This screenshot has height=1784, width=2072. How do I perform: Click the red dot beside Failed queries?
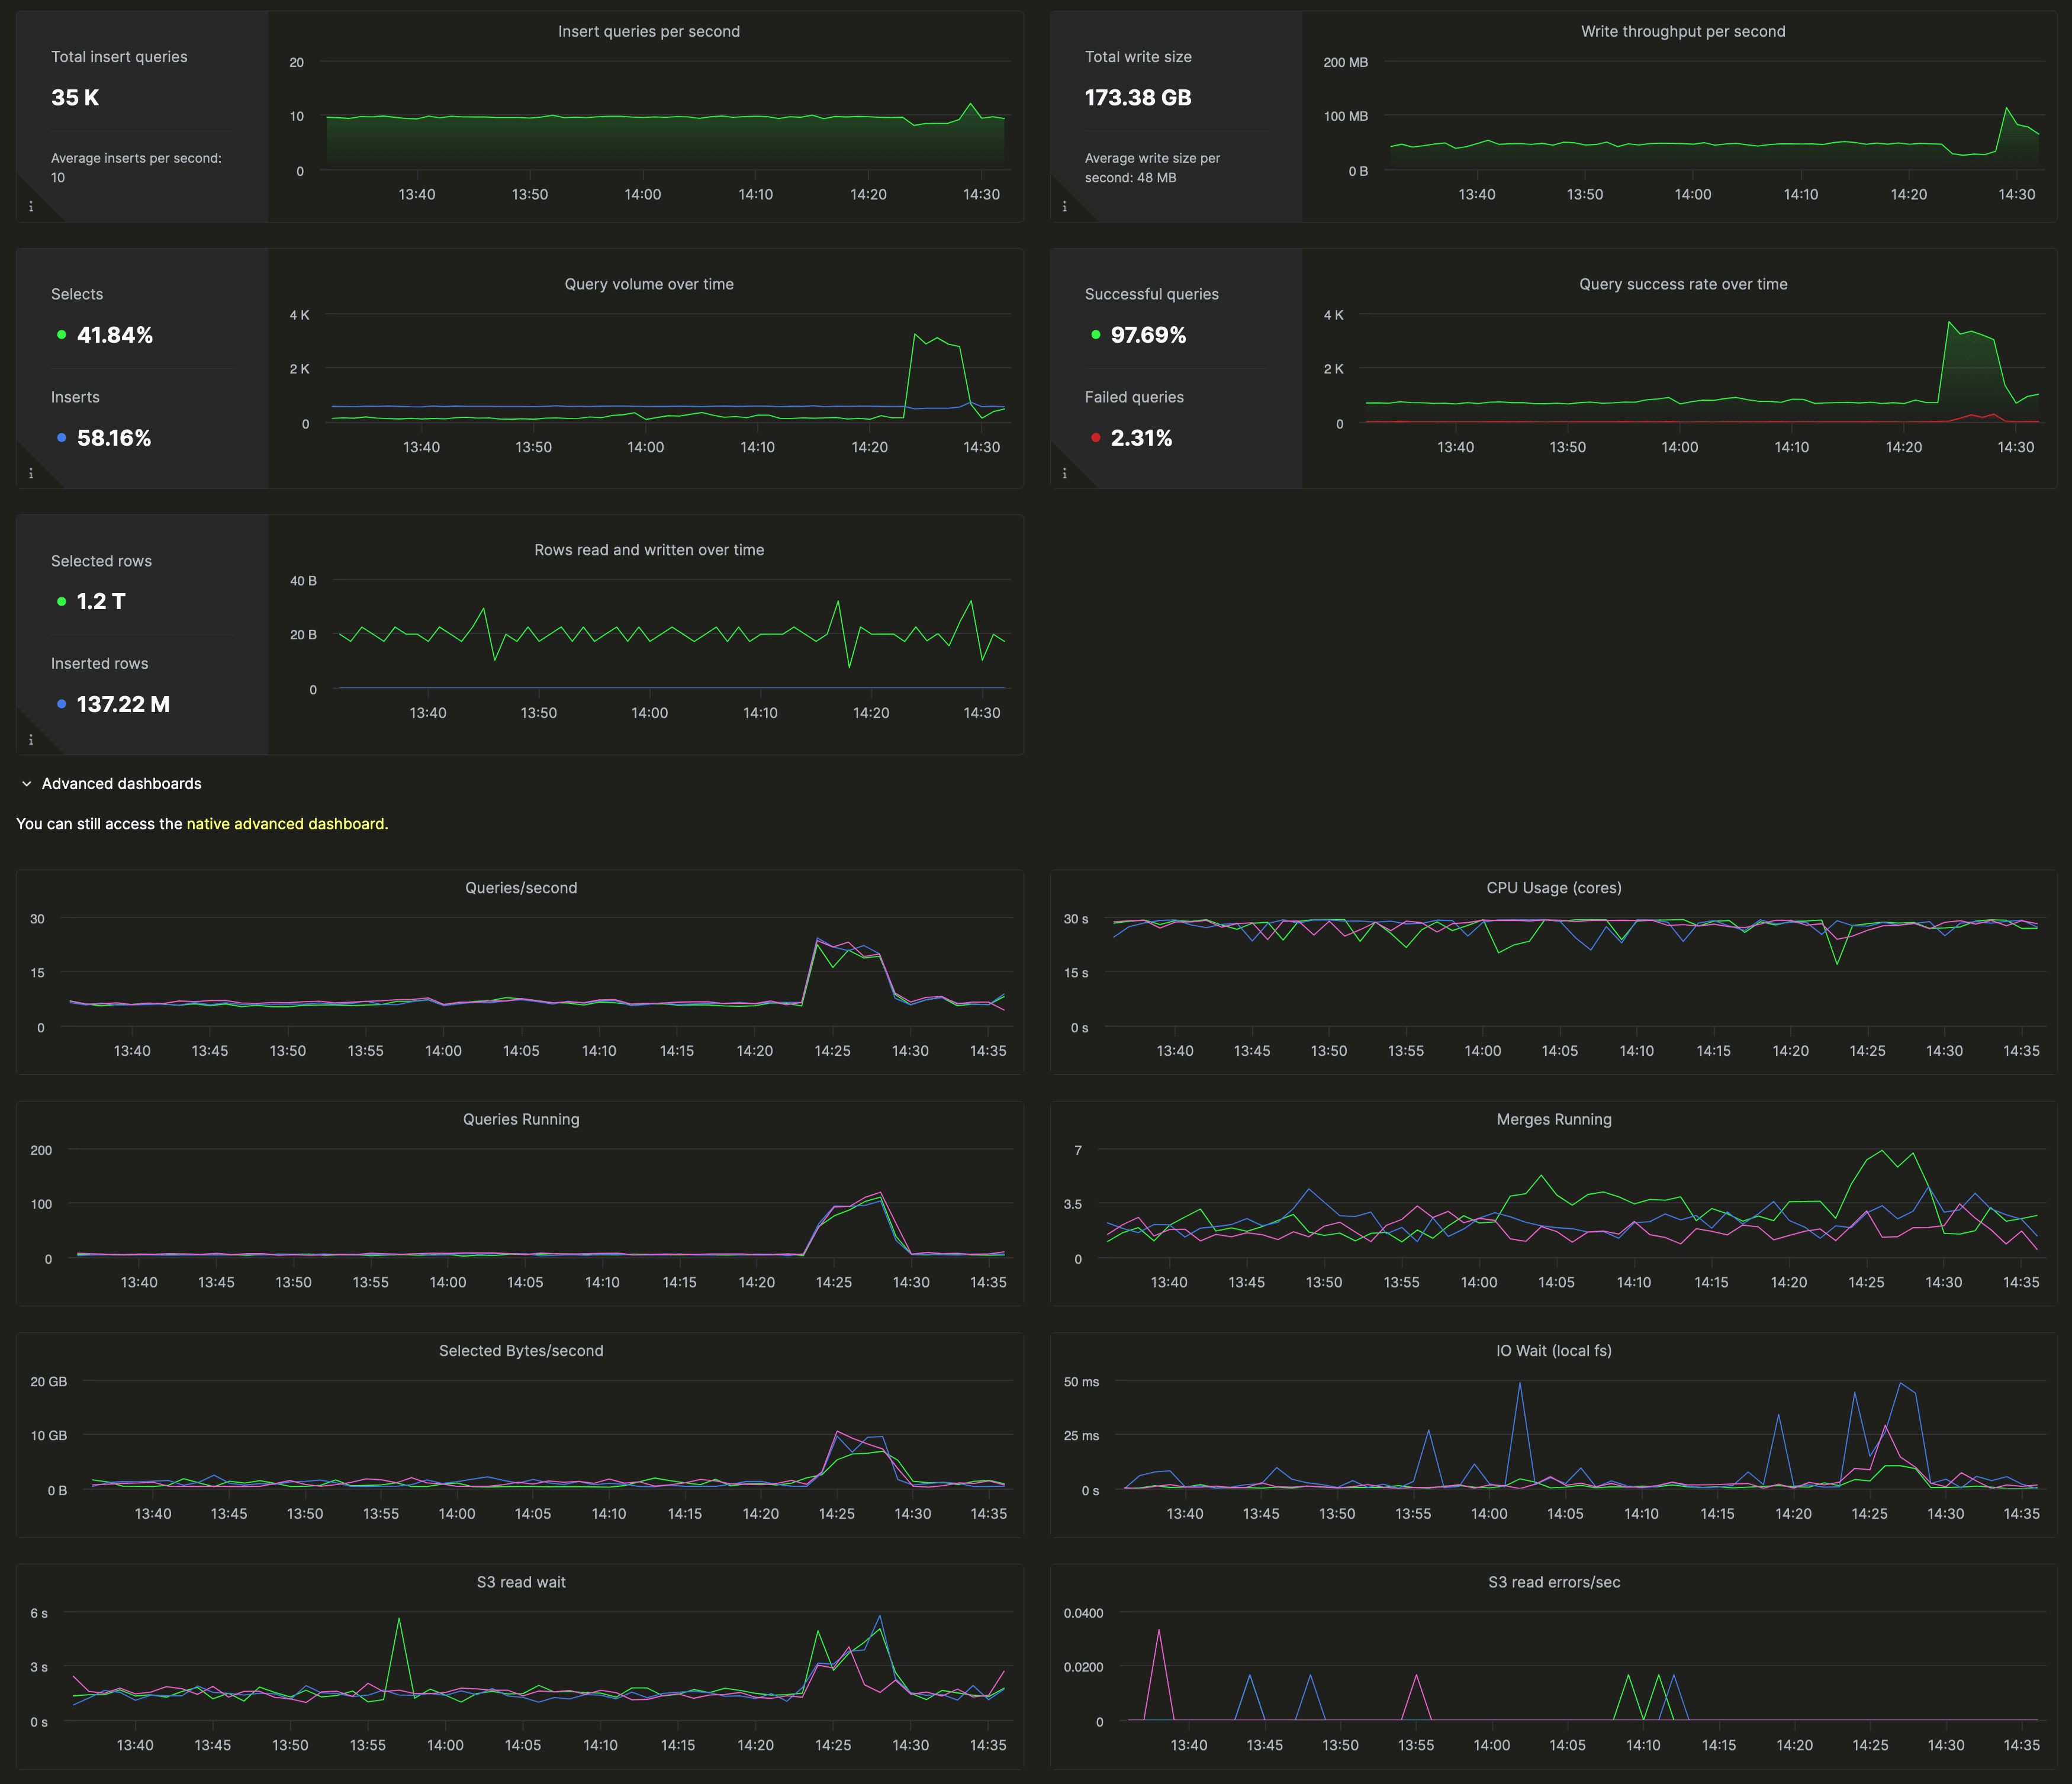(x=1096, y=438)
